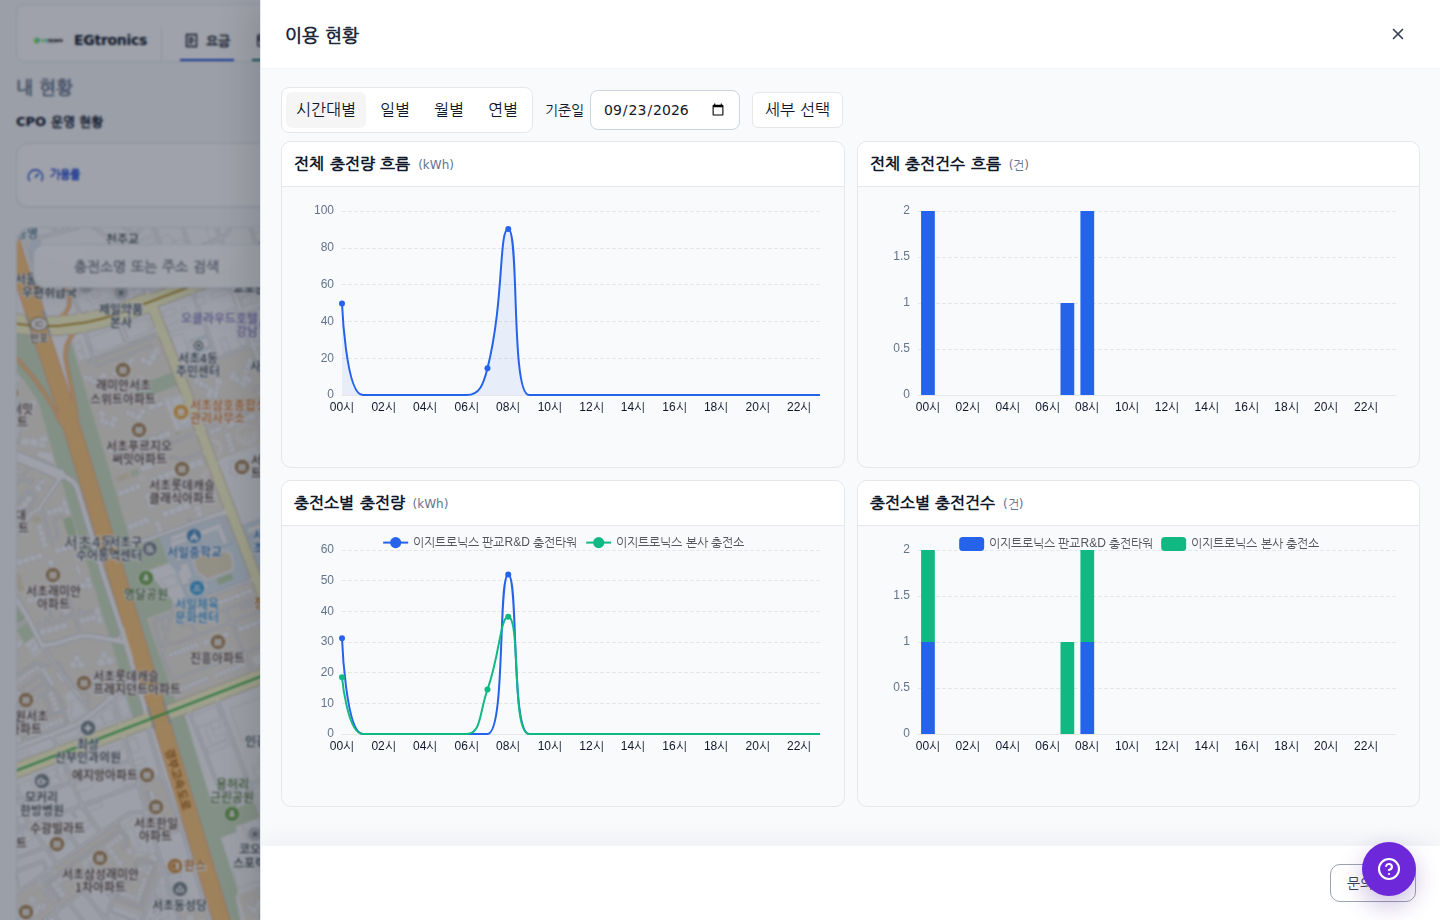Toggle 이지트로닉스 판교R&D 충전타워 legend in line chart
Viewport: 1440px width, 920px height.
tap(480, 542)
